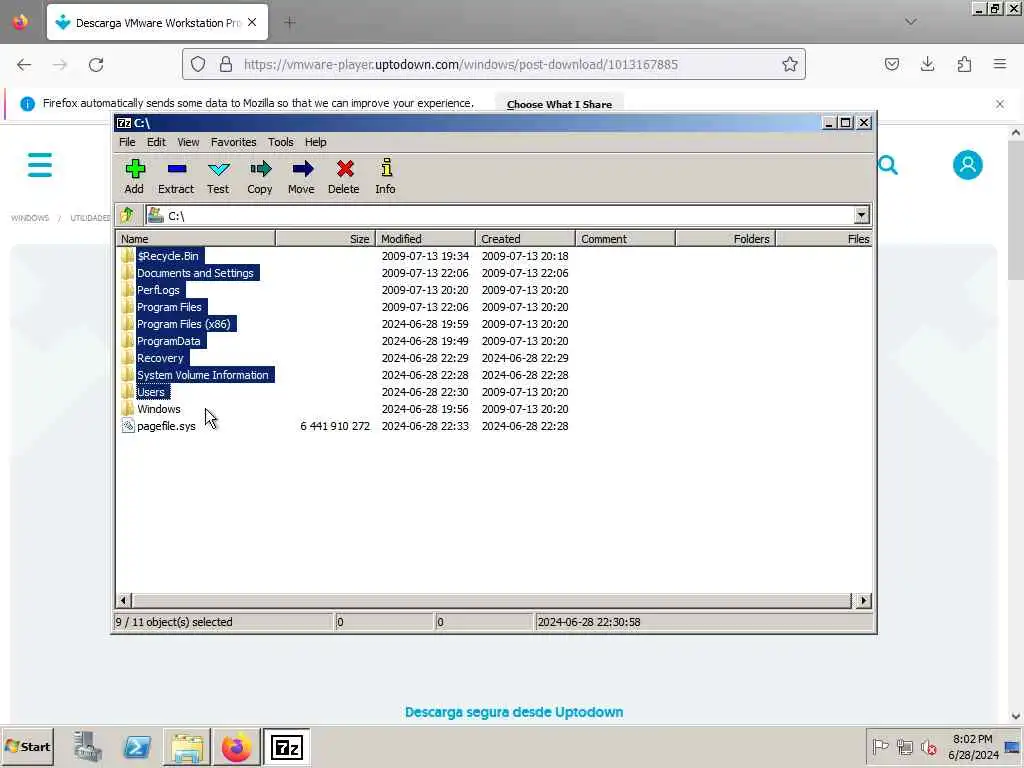Open Uptodown hamburger menu
Image resolution: width=1024 pixels, height=768 pixels.
[40, 165]
